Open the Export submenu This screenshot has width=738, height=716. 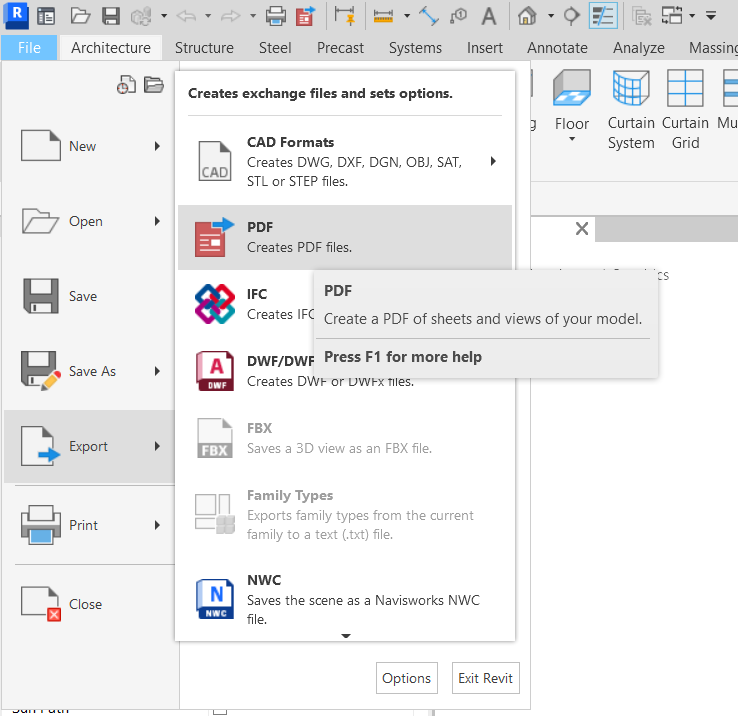coord(89,446)
